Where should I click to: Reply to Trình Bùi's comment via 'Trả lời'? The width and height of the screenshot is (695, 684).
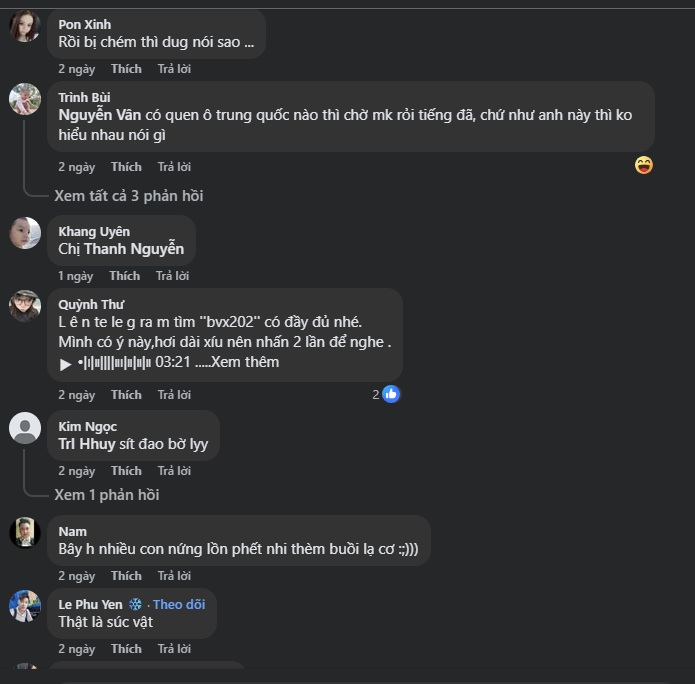click(174, 167)
